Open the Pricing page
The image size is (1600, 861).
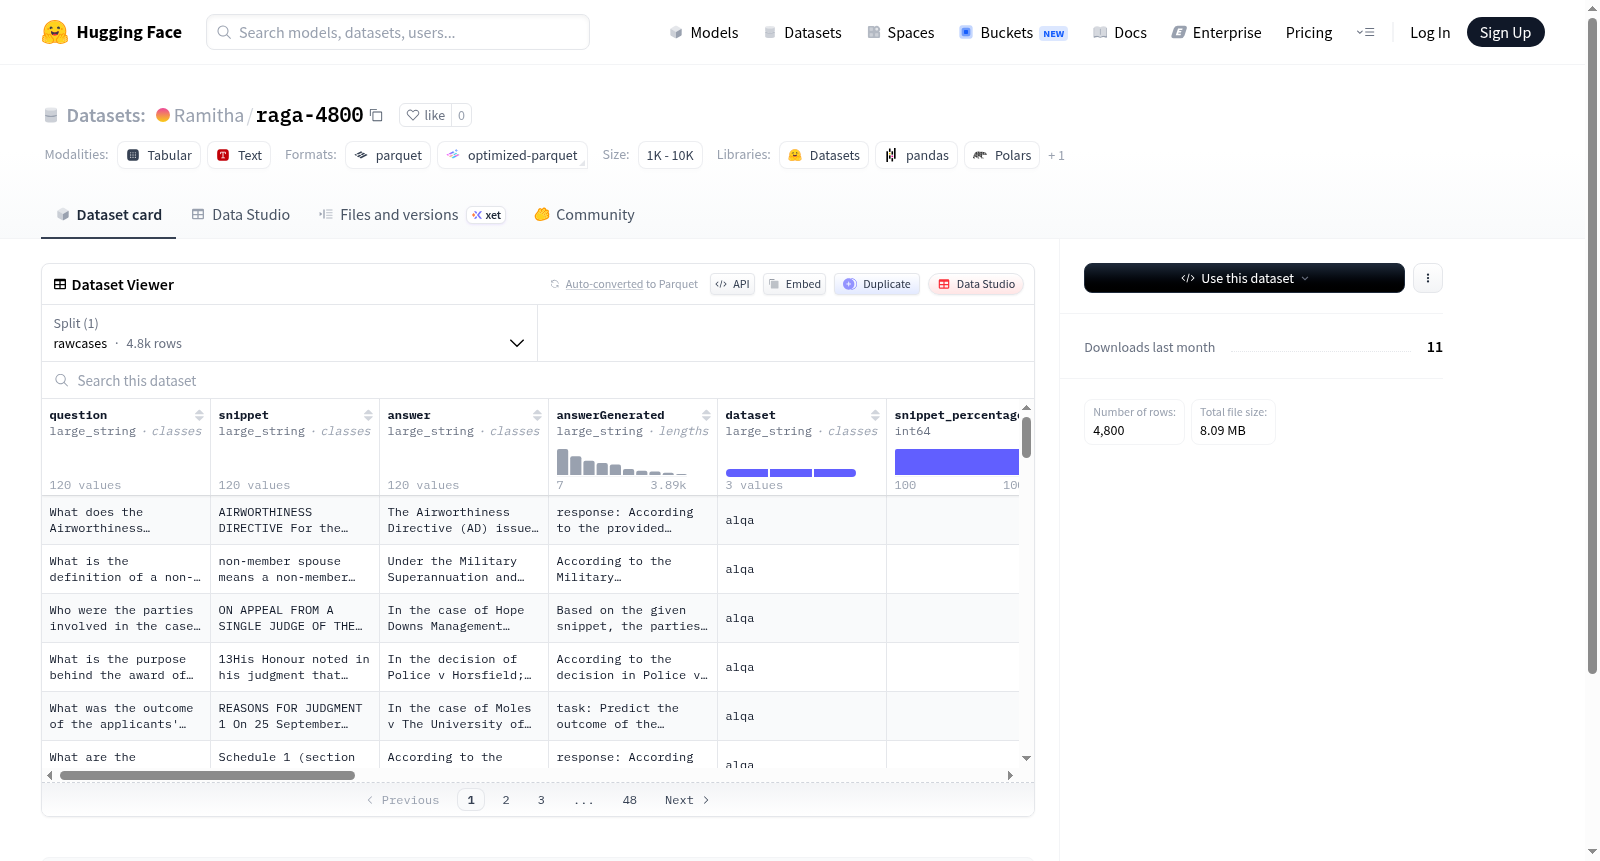point(1309,32)
